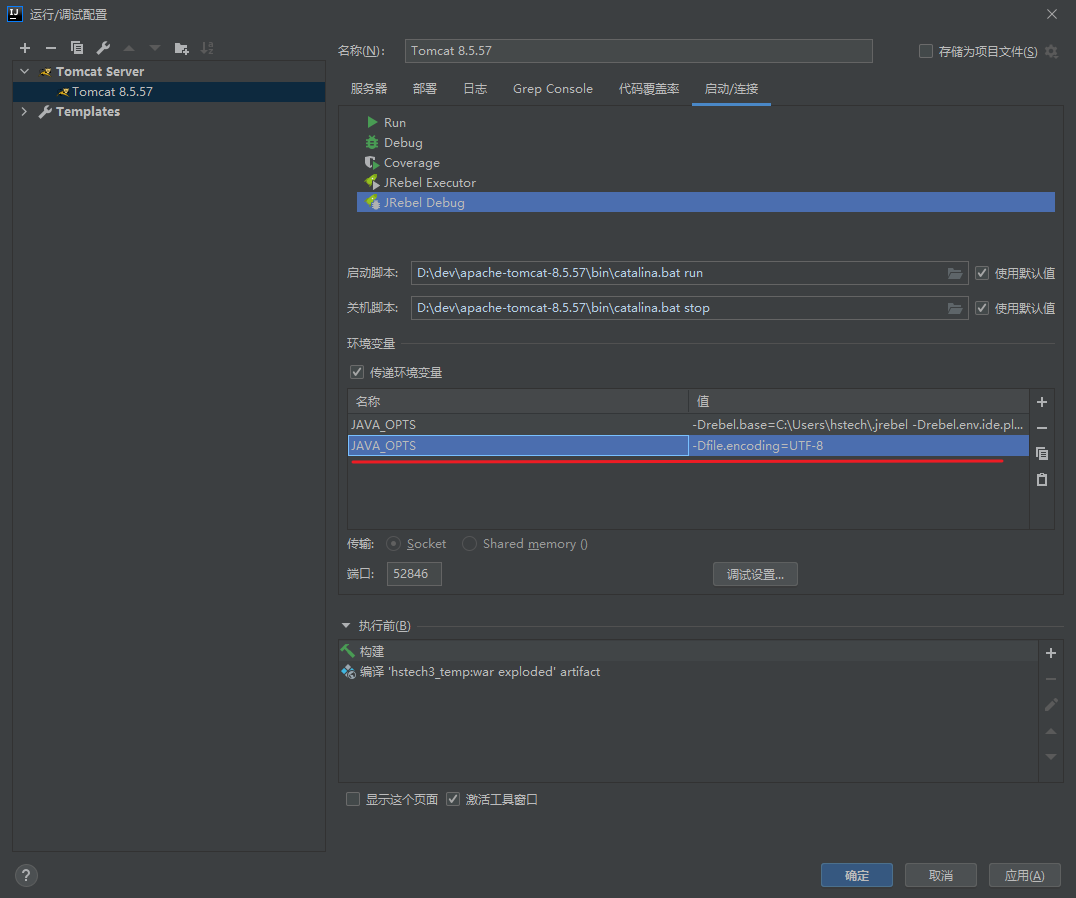This screenshot has width=1076, height=898.
Task: Edit before-launch task pencil icon
Action: click(1051, 705)
